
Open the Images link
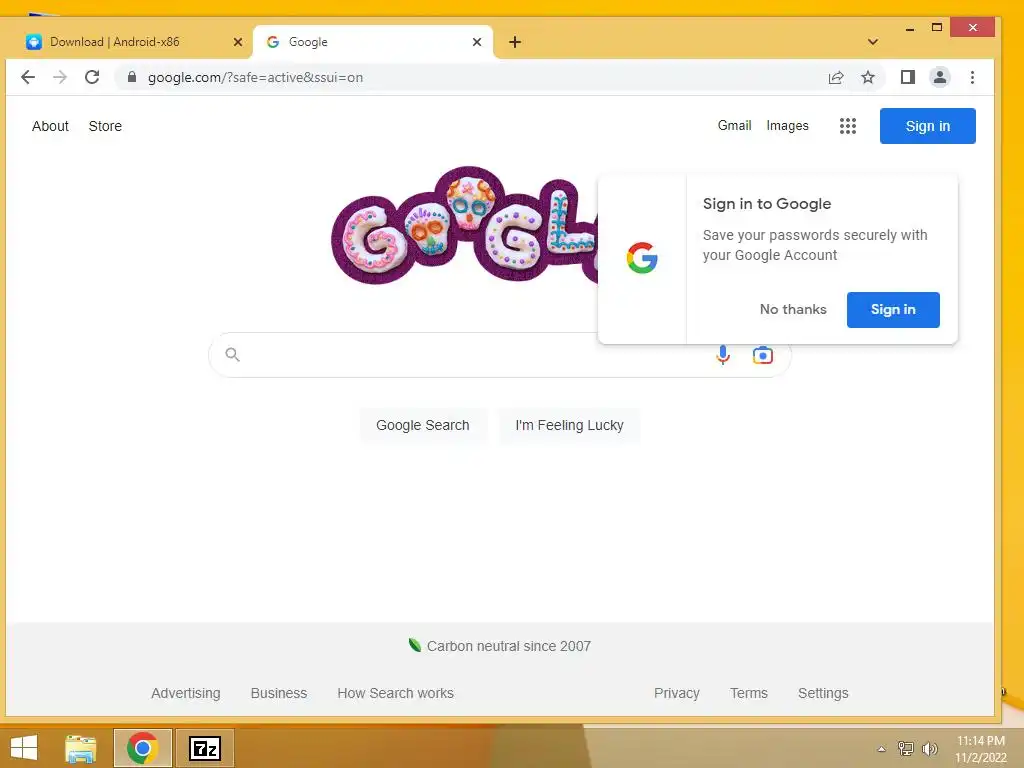click(788, 125)
